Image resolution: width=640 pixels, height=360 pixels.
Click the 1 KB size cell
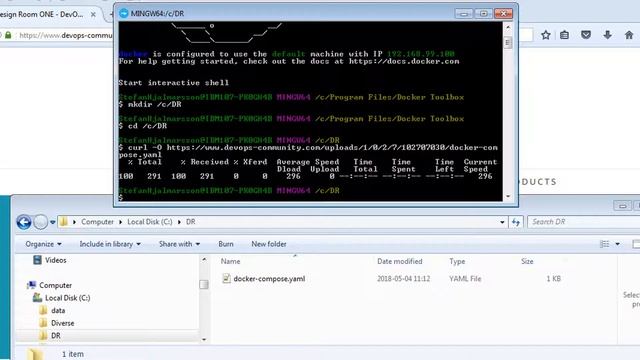pyautogui.click(x=553, y=279)
